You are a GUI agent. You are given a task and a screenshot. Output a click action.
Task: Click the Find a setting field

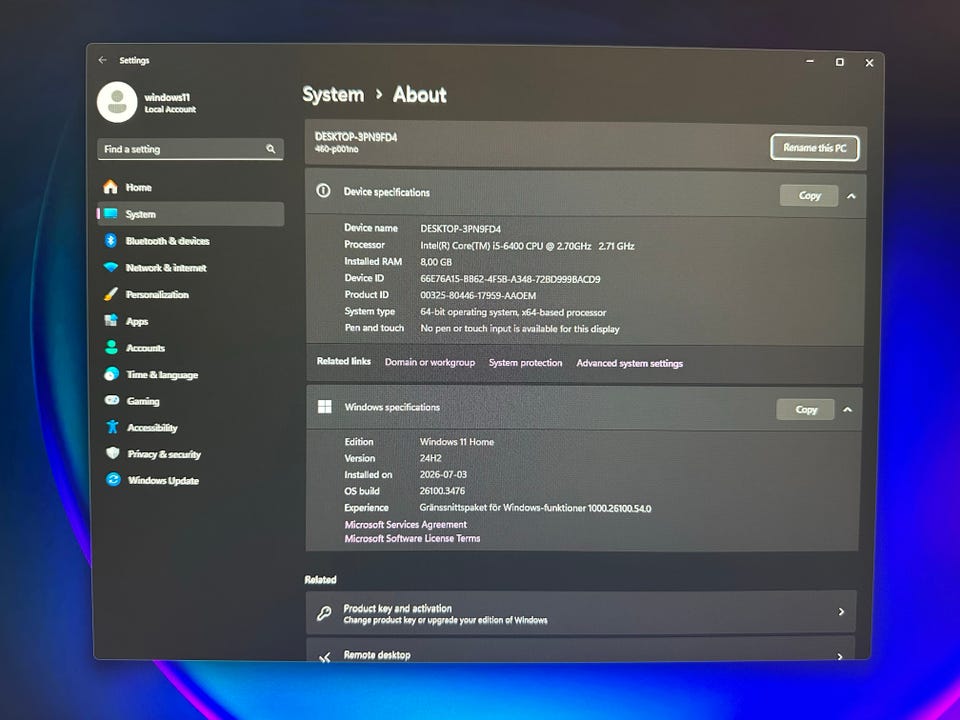tap(190, 149)
